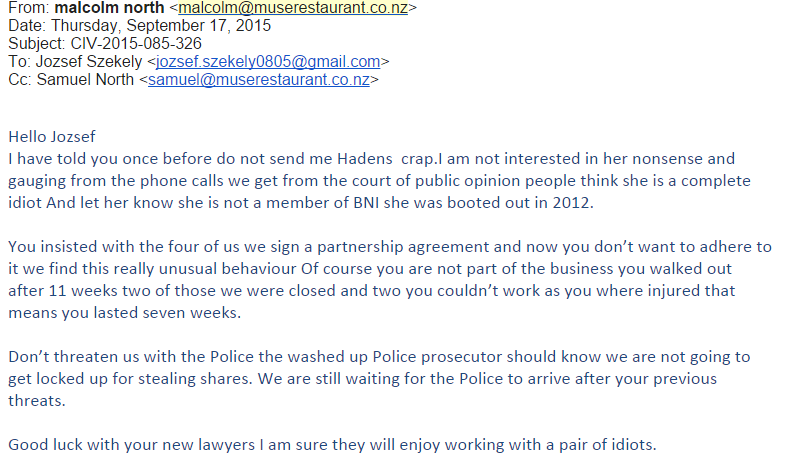Click the Good luck closing sentence
The image size is (800, 470).
pyautogui.click(x=332, y=444)
